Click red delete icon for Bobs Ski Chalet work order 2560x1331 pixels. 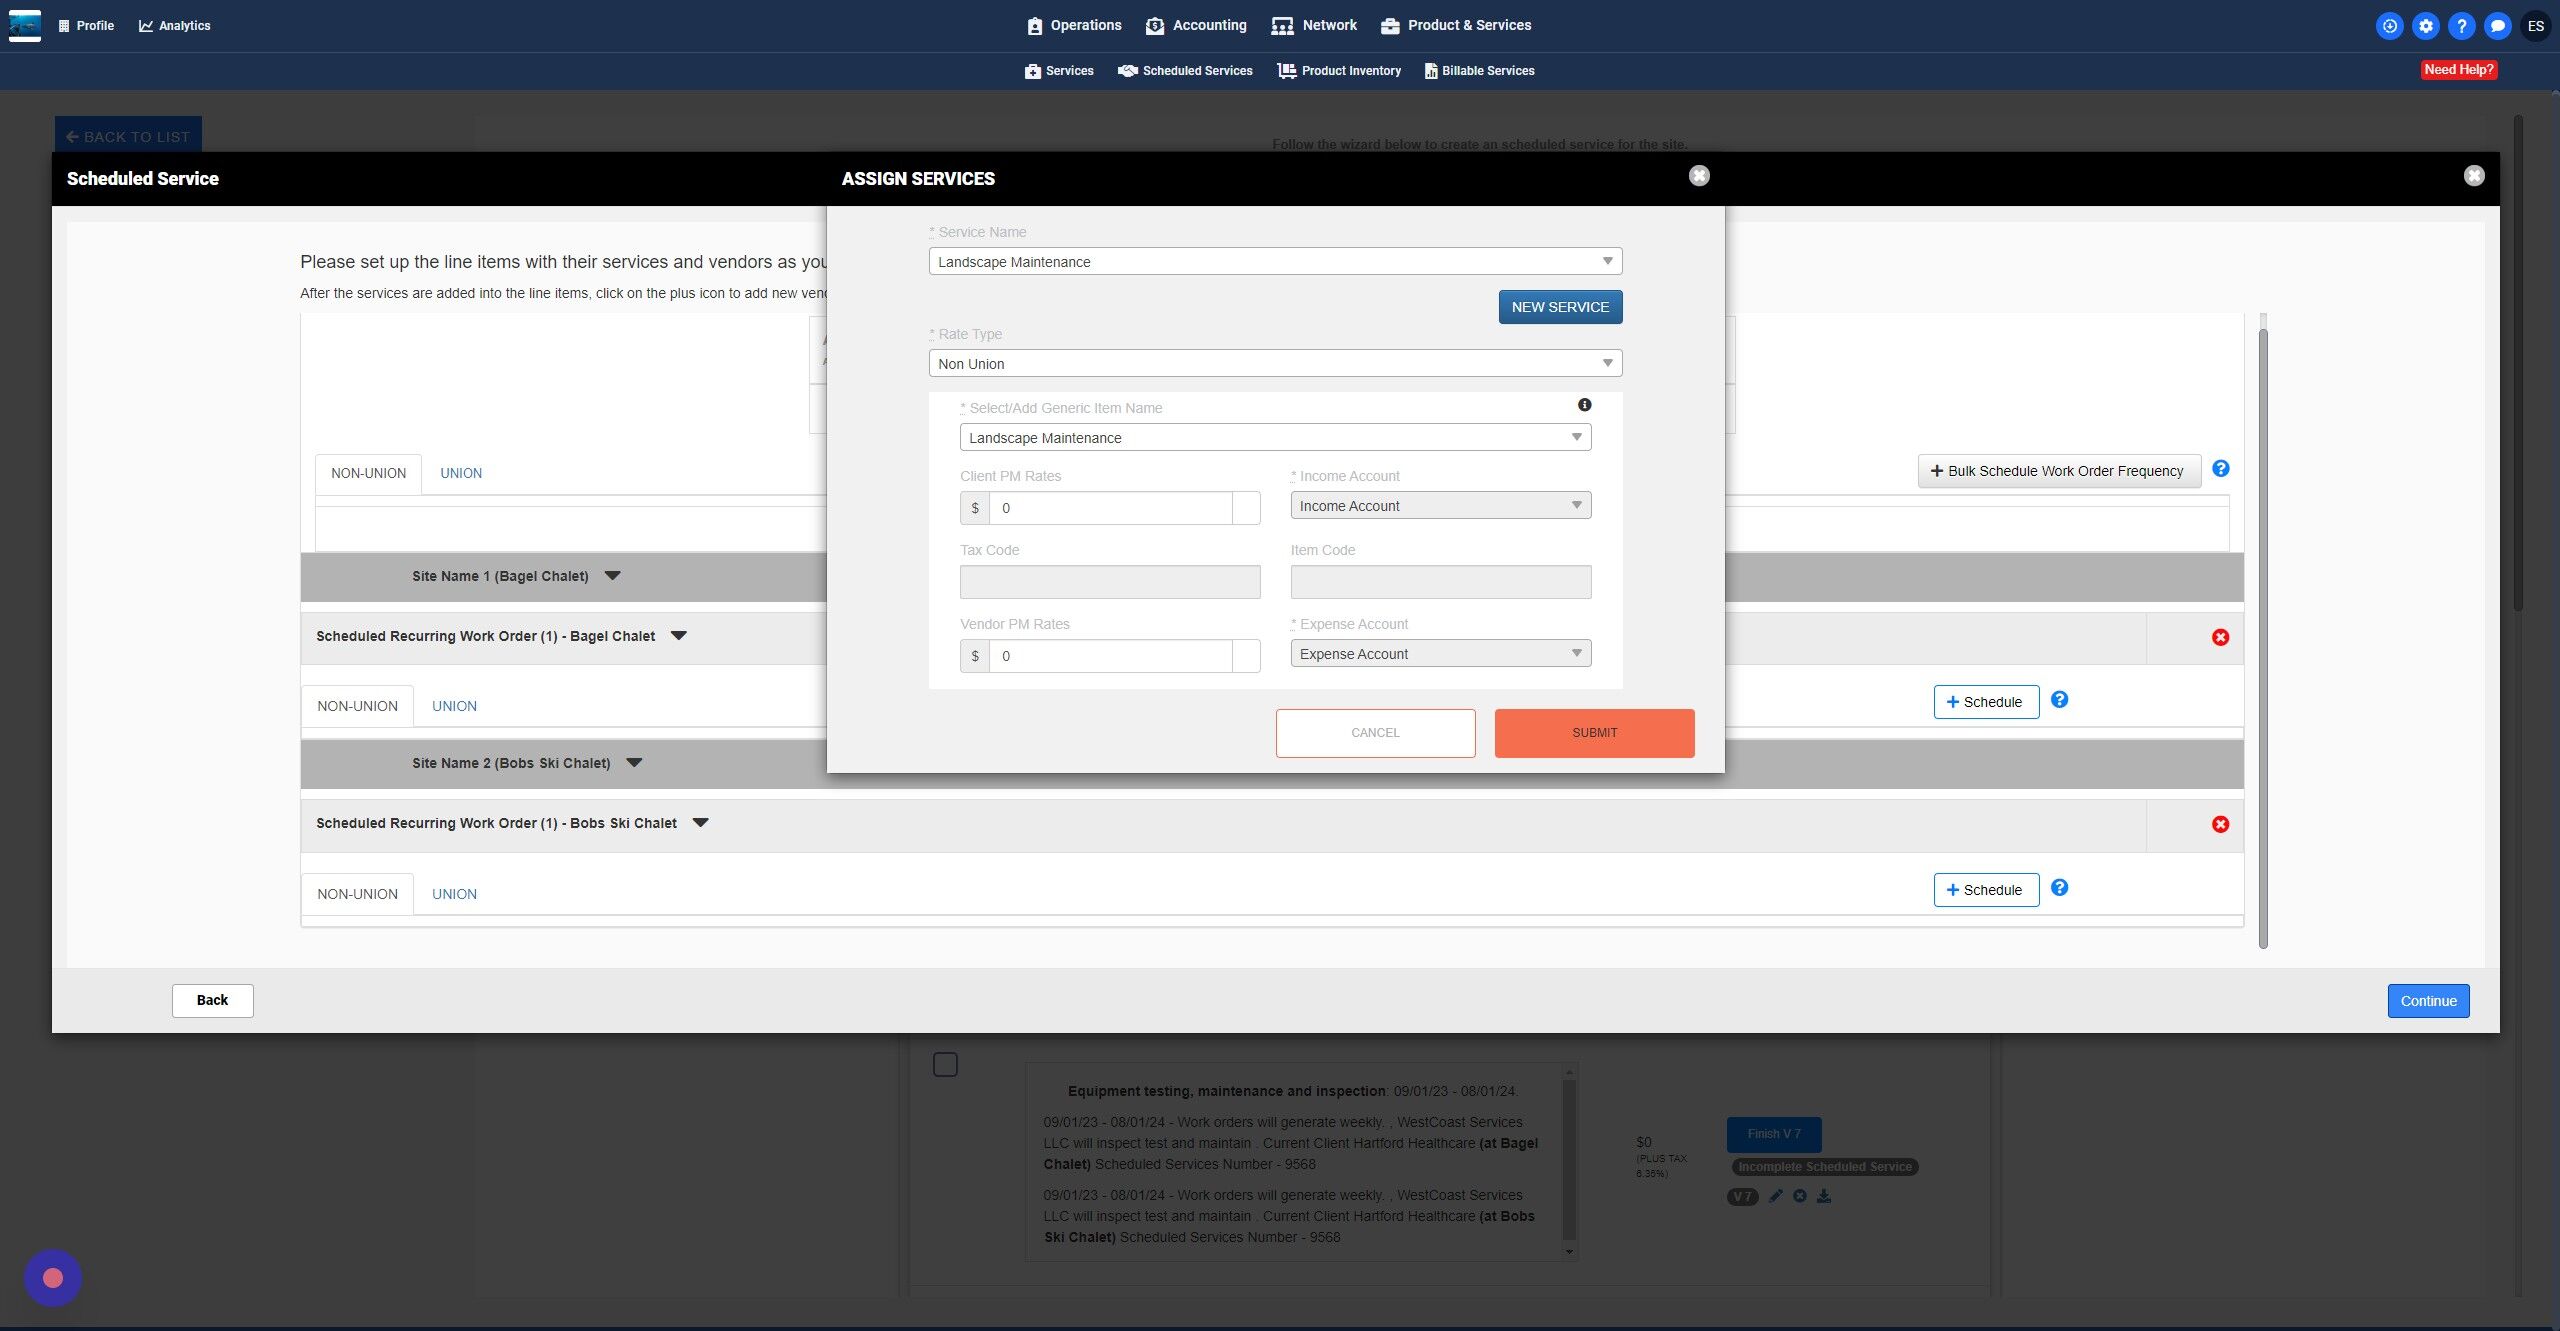[2220, 825]
